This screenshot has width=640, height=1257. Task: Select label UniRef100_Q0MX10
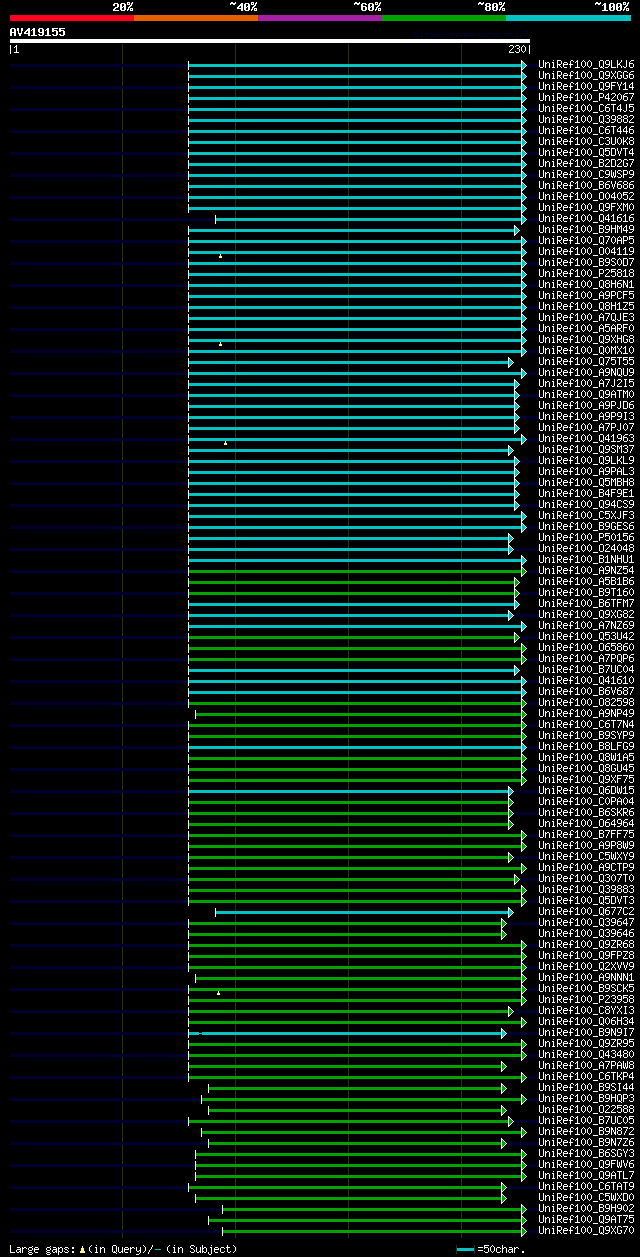coord(586,351)
